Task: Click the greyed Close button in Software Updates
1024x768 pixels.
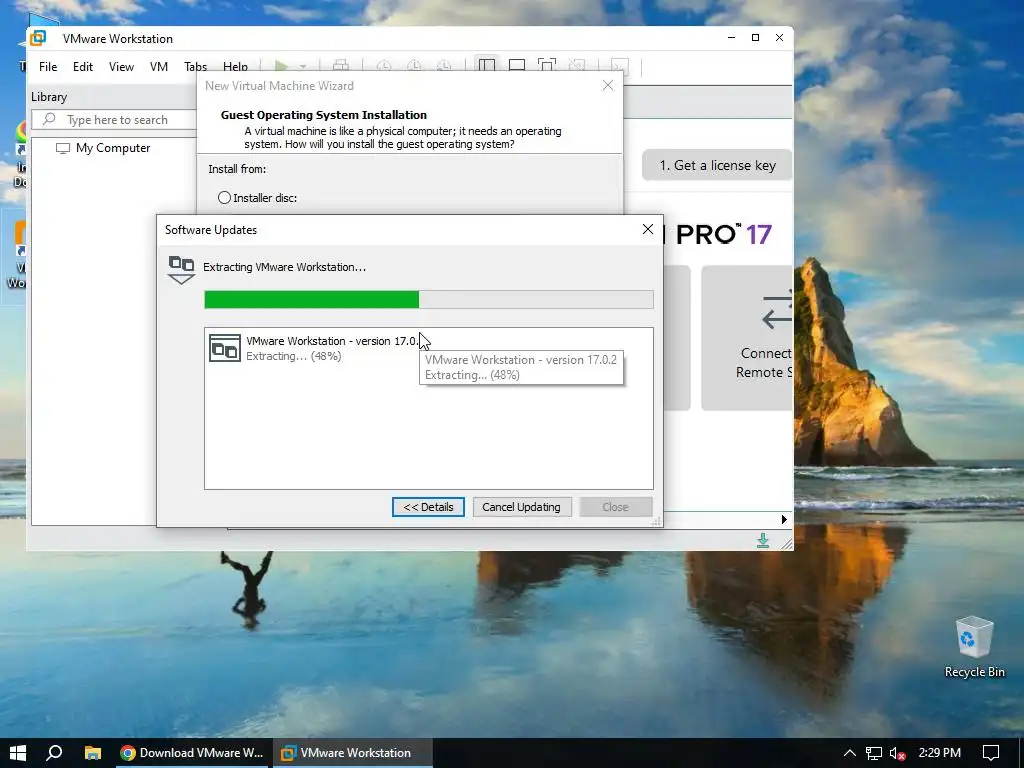Action: point(615,507)
